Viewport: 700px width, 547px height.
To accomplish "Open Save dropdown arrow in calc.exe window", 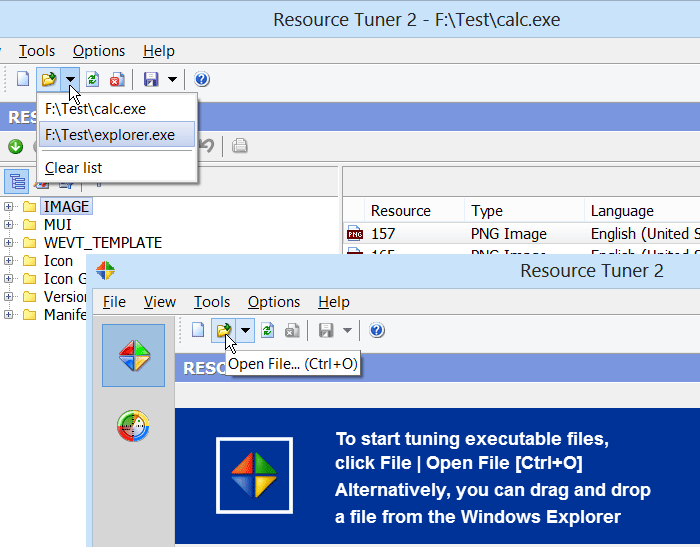I will [x=172, y=79].
